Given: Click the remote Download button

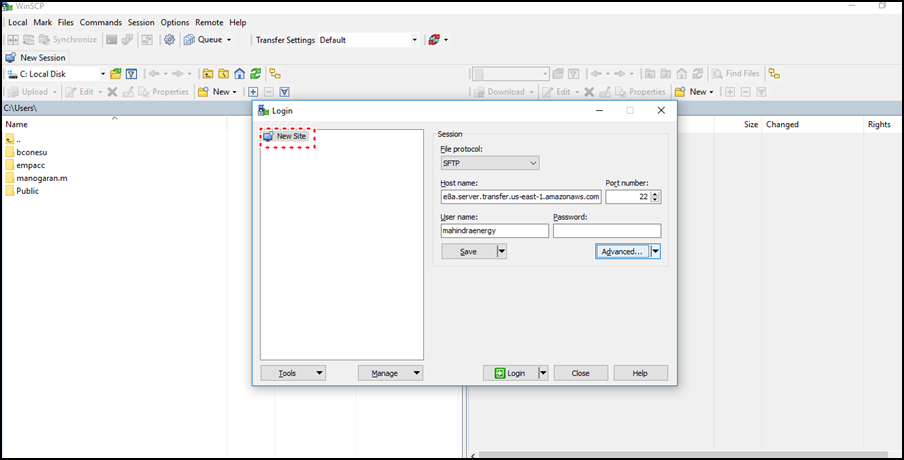Looking at the screenshot, I should coord(499,92).
